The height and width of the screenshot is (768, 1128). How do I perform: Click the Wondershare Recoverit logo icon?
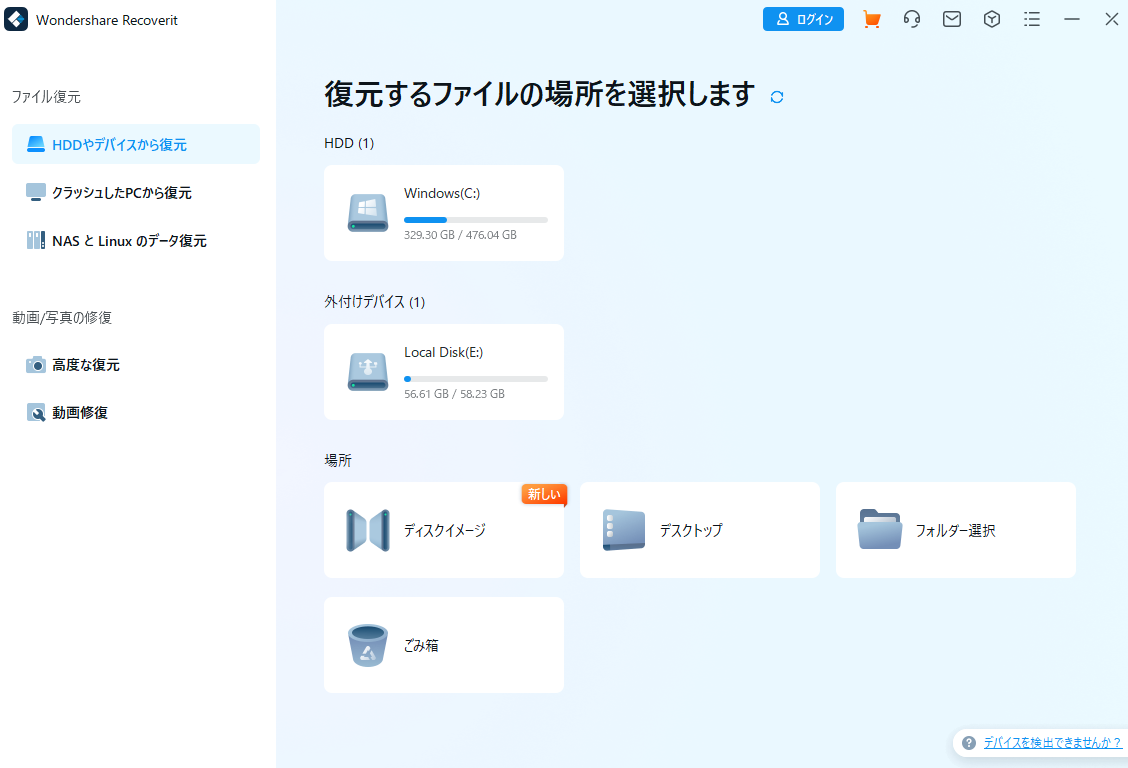[16, 20]
